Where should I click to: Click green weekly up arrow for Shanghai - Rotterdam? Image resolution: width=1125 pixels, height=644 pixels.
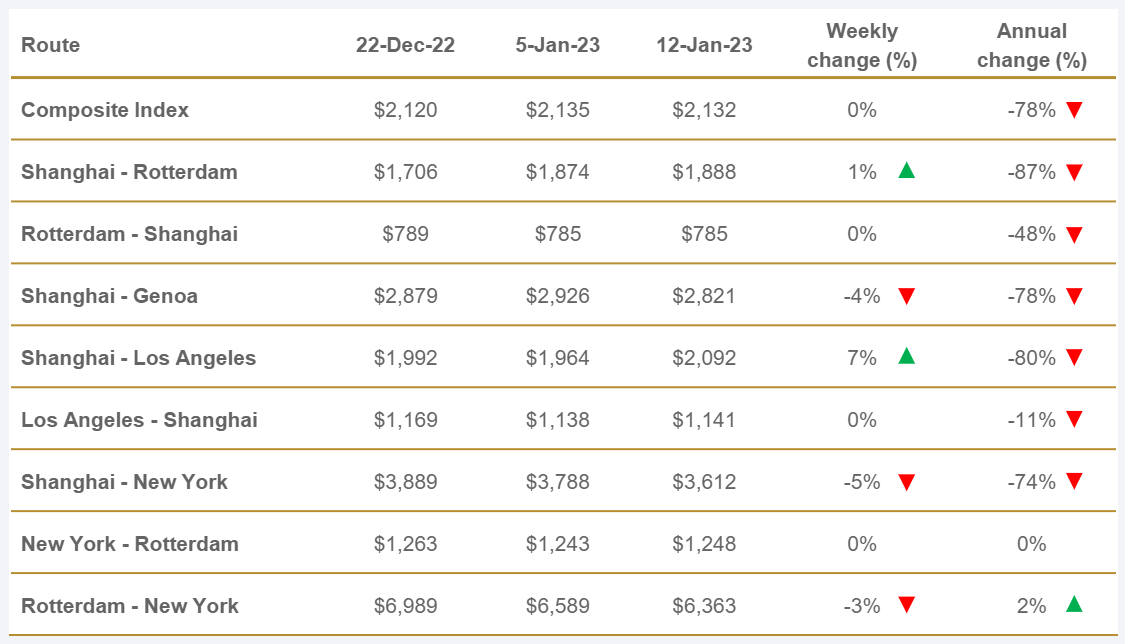tap(906, 171)
